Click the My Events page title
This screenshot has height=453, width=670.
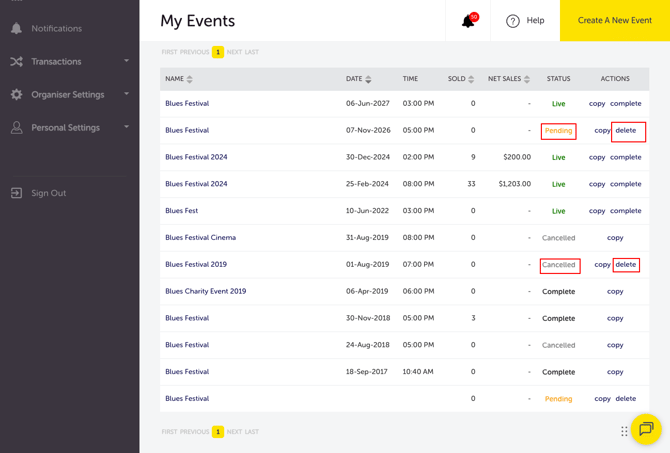pos(197,21)
